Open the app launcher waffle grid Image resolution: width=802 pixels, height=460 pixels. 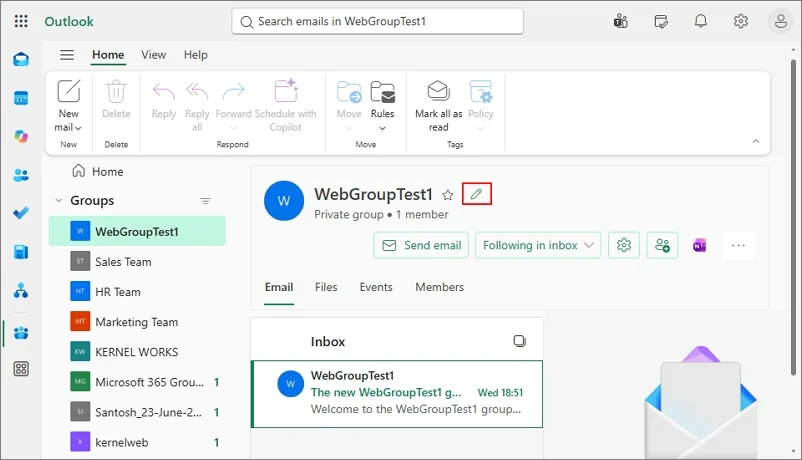(21, 21)
